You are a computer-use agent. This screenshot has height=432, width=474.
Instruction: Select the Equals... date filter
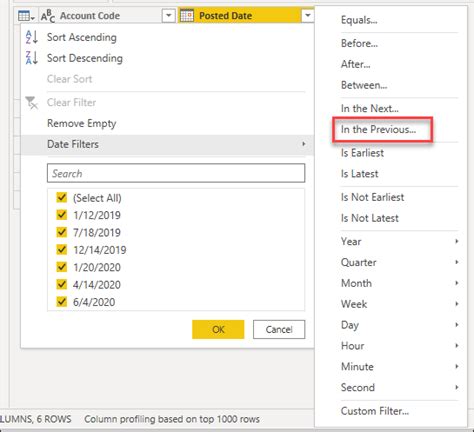(359, 20)
